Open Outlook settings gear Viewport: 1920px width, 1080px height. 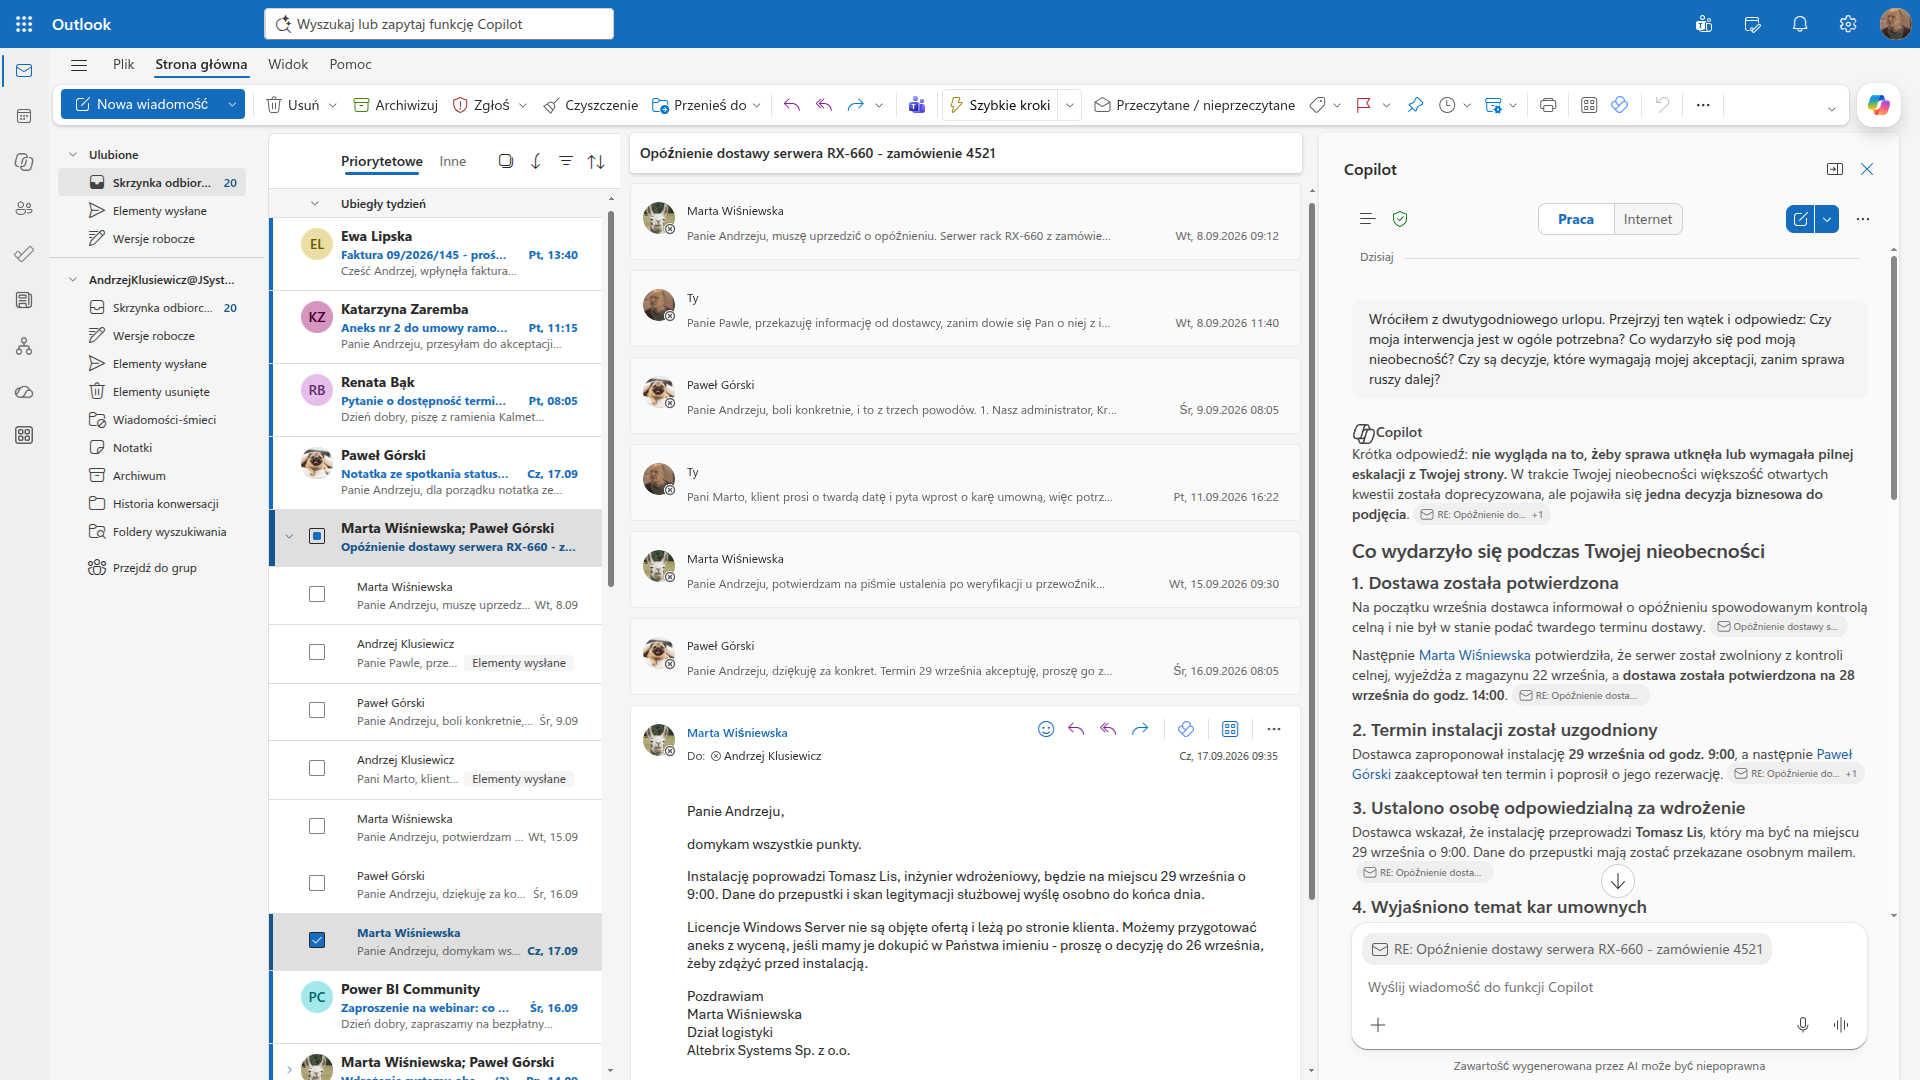pos(1848,24)
